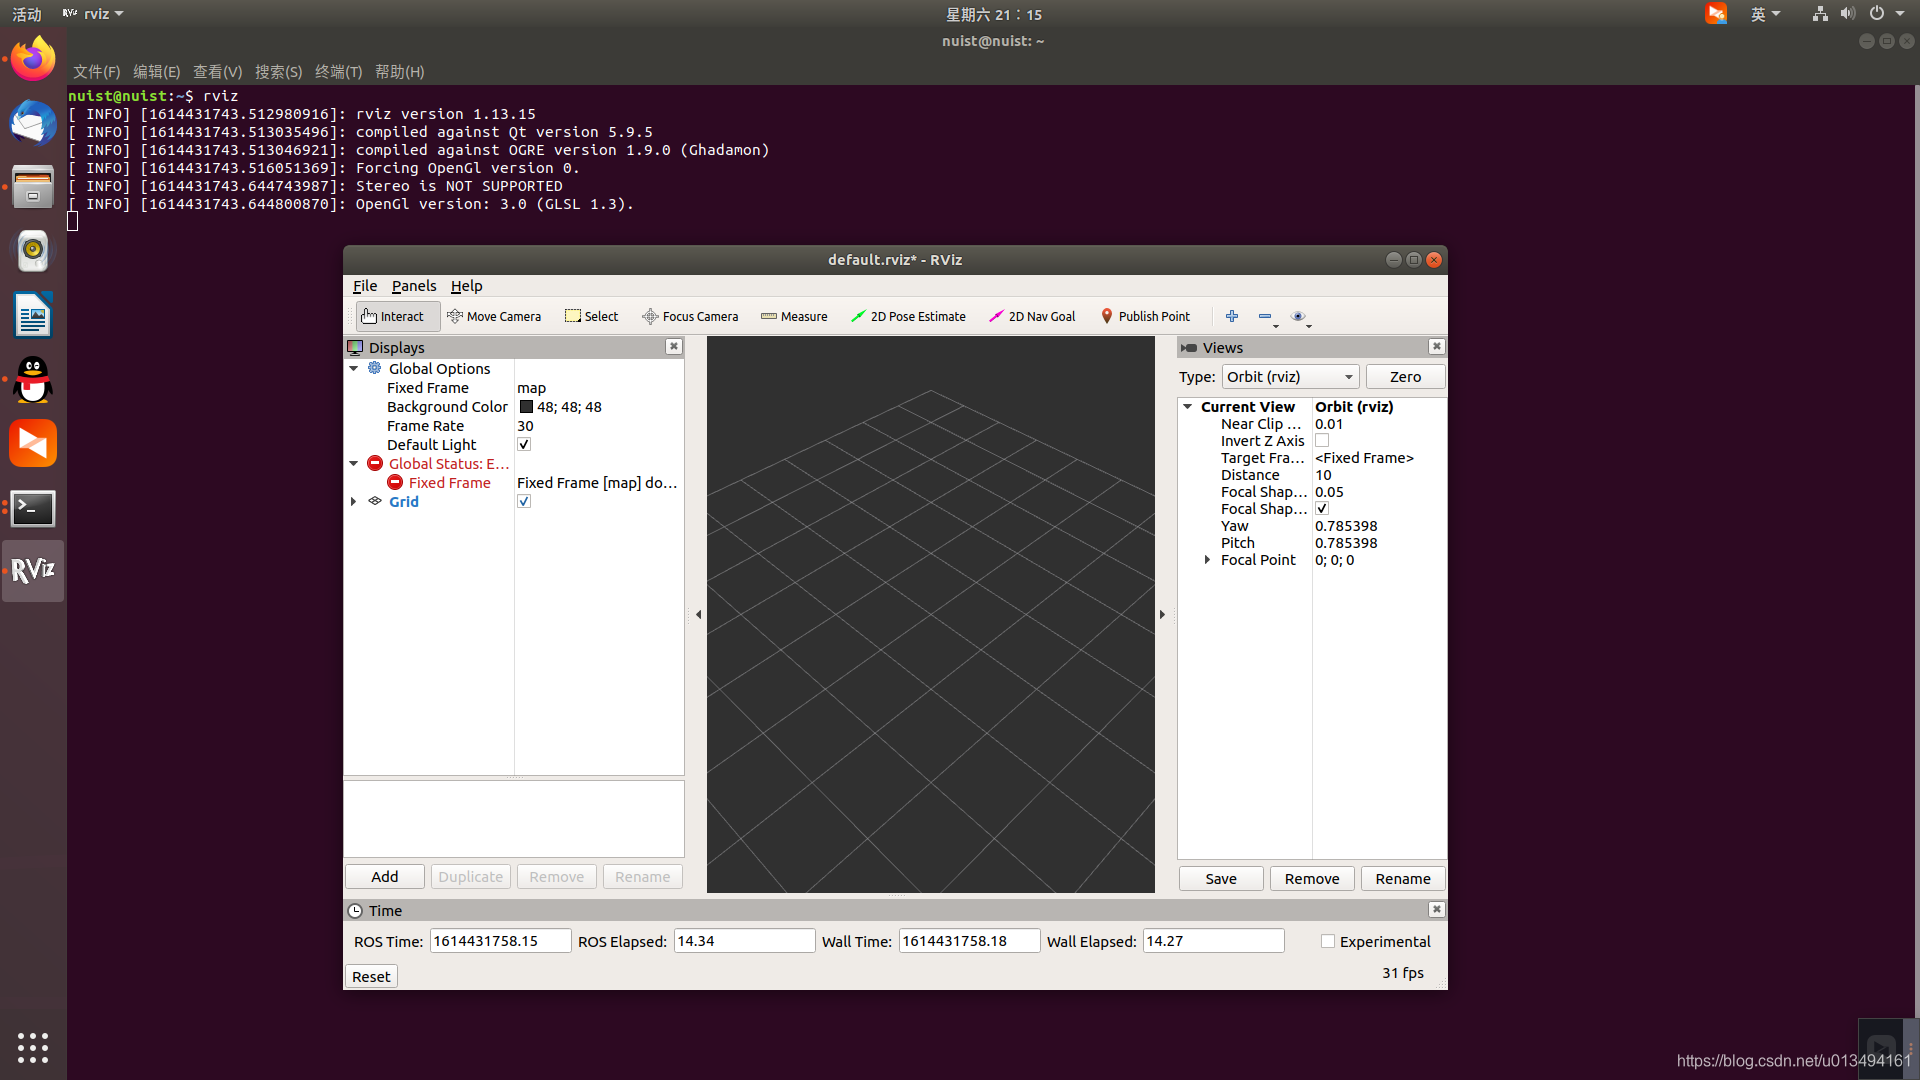The height and width of the screenshot is (1080, 1920).
Task: Expand Focal Point view settings
Action: [1205, 559]
